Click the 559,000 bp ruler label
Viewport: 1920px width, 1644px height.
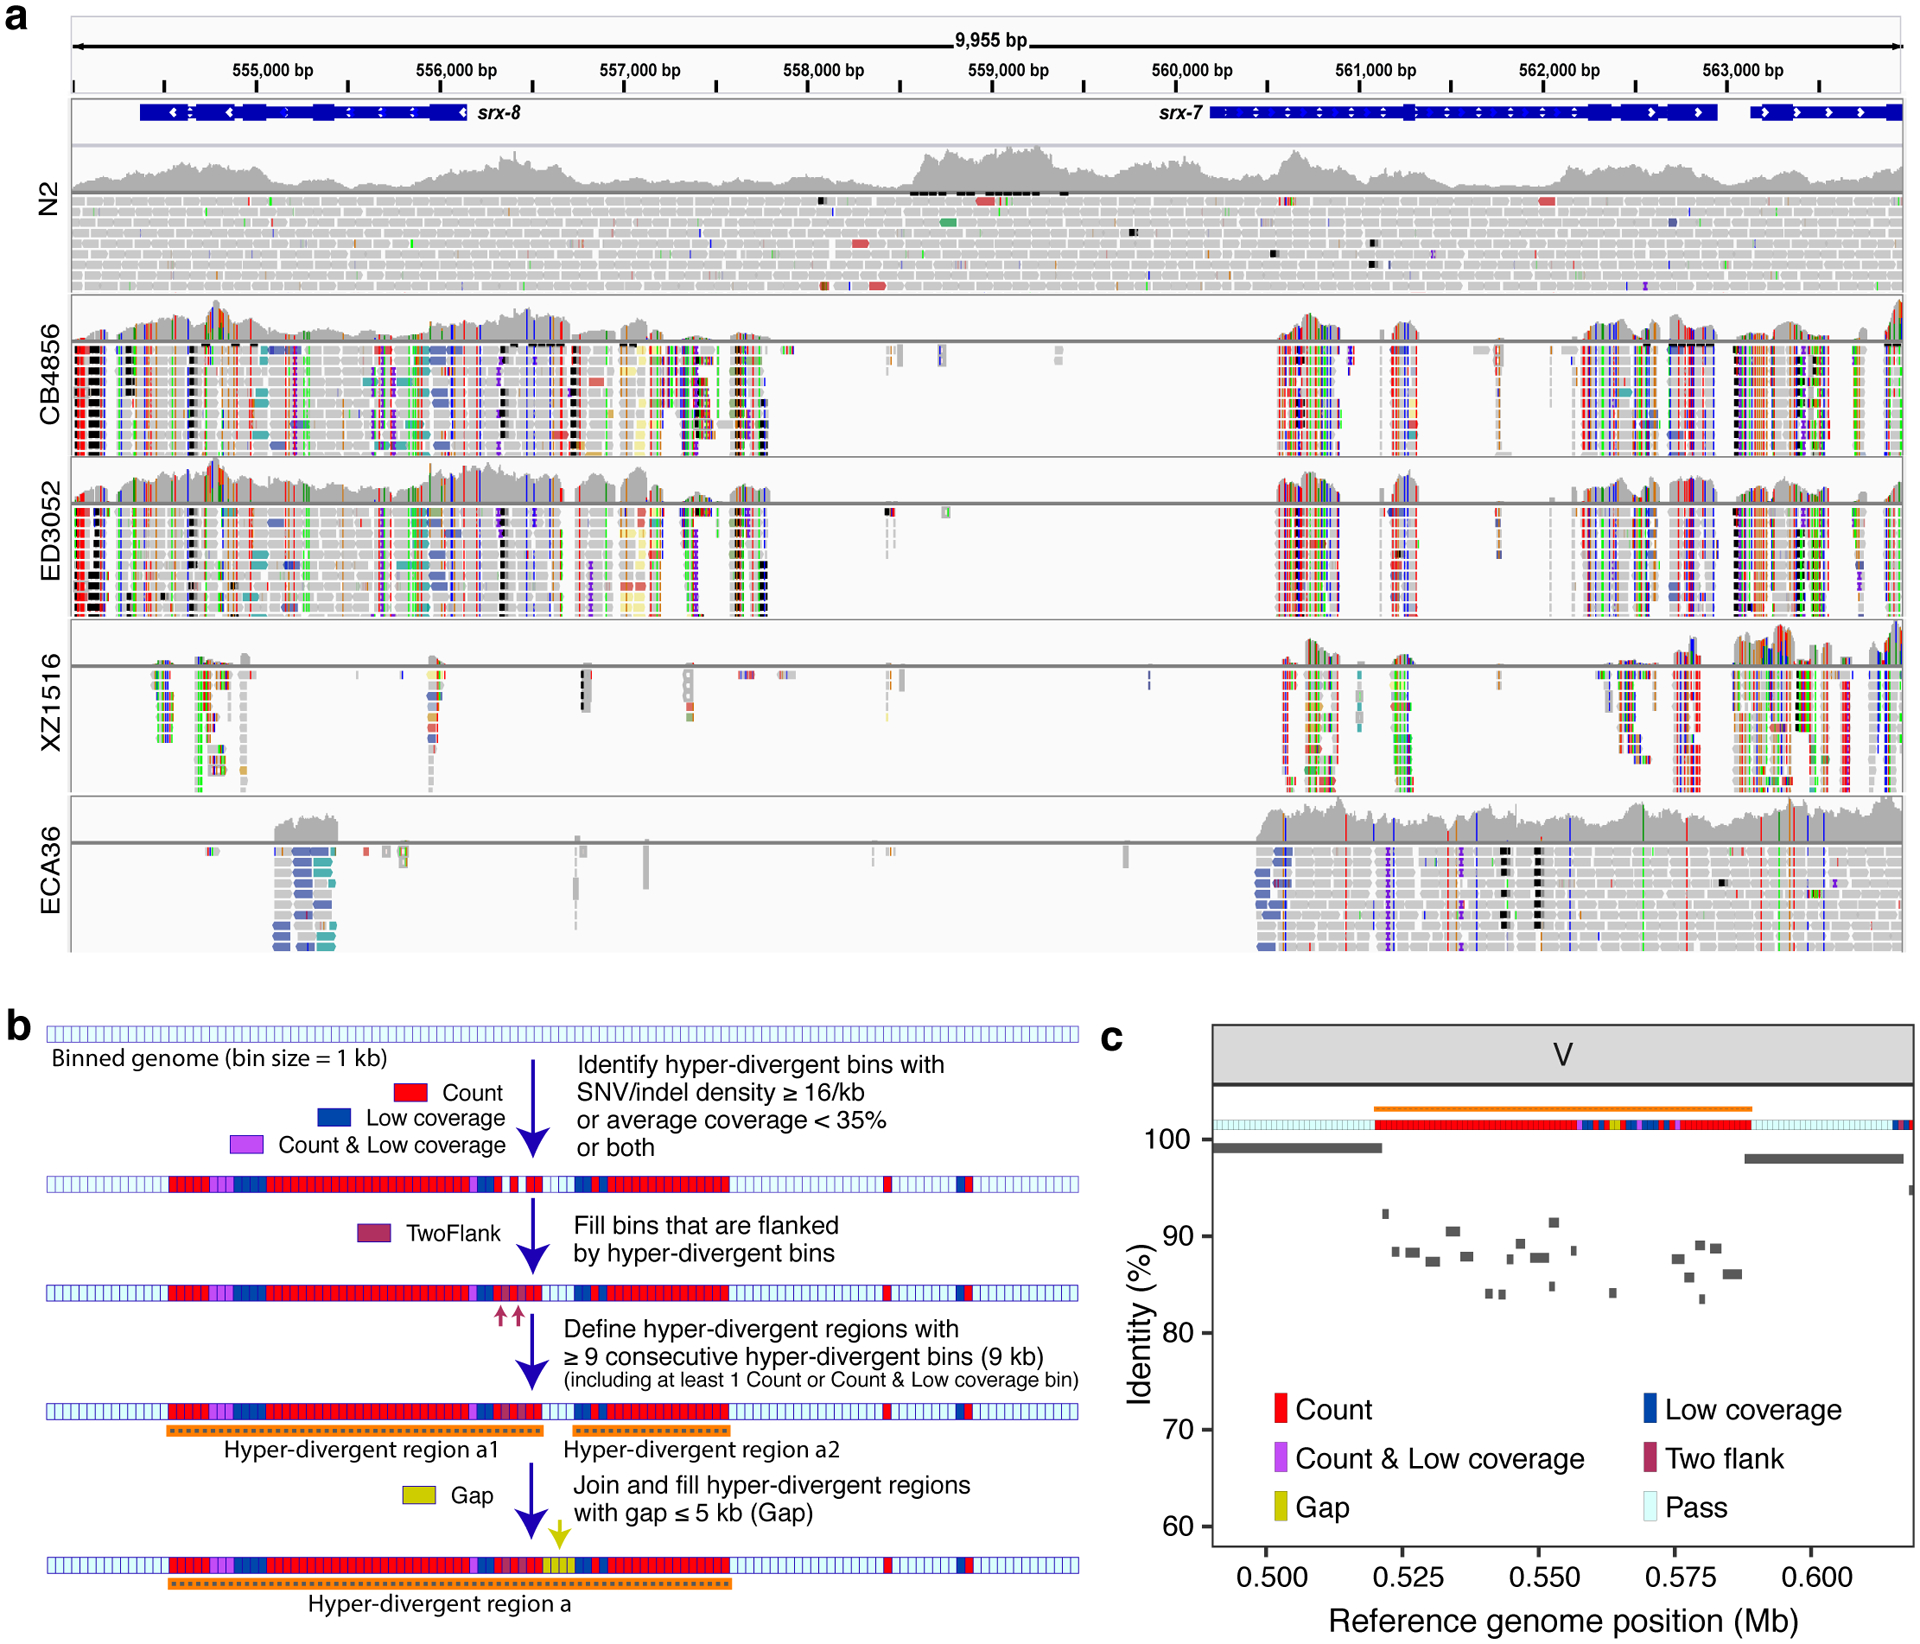click(x=1008, y=70)
